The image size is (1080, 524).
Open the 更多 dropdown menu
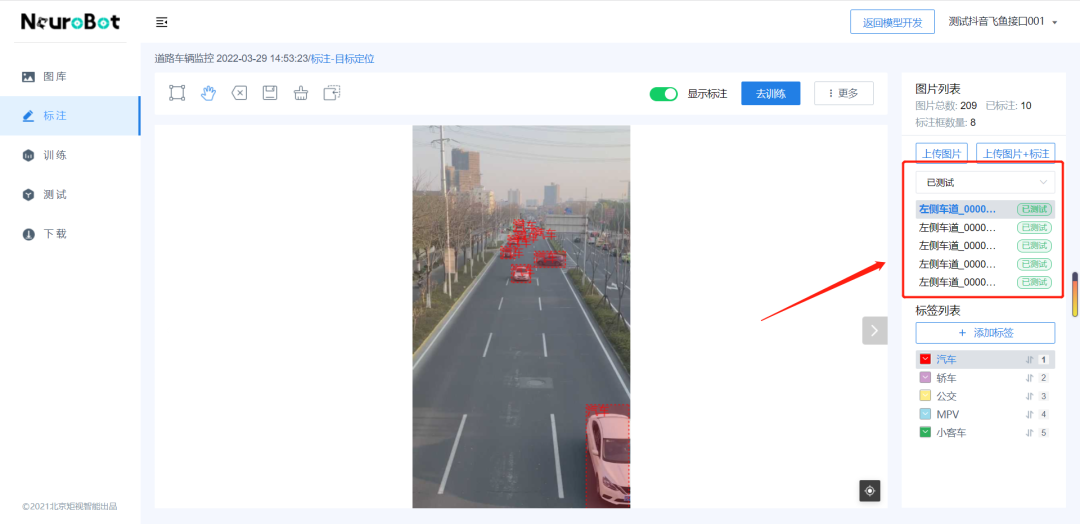click(x=844, y=93)
